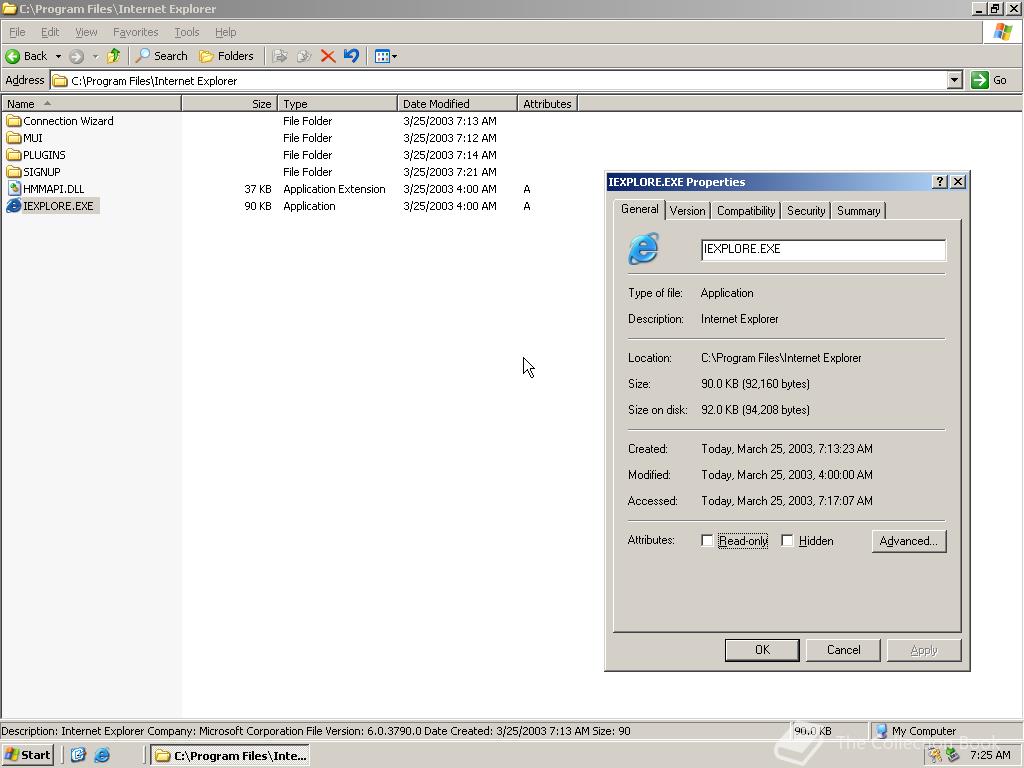Switch to the Summary tab
Screen dimensions: 1024x768
coord(858,211)
